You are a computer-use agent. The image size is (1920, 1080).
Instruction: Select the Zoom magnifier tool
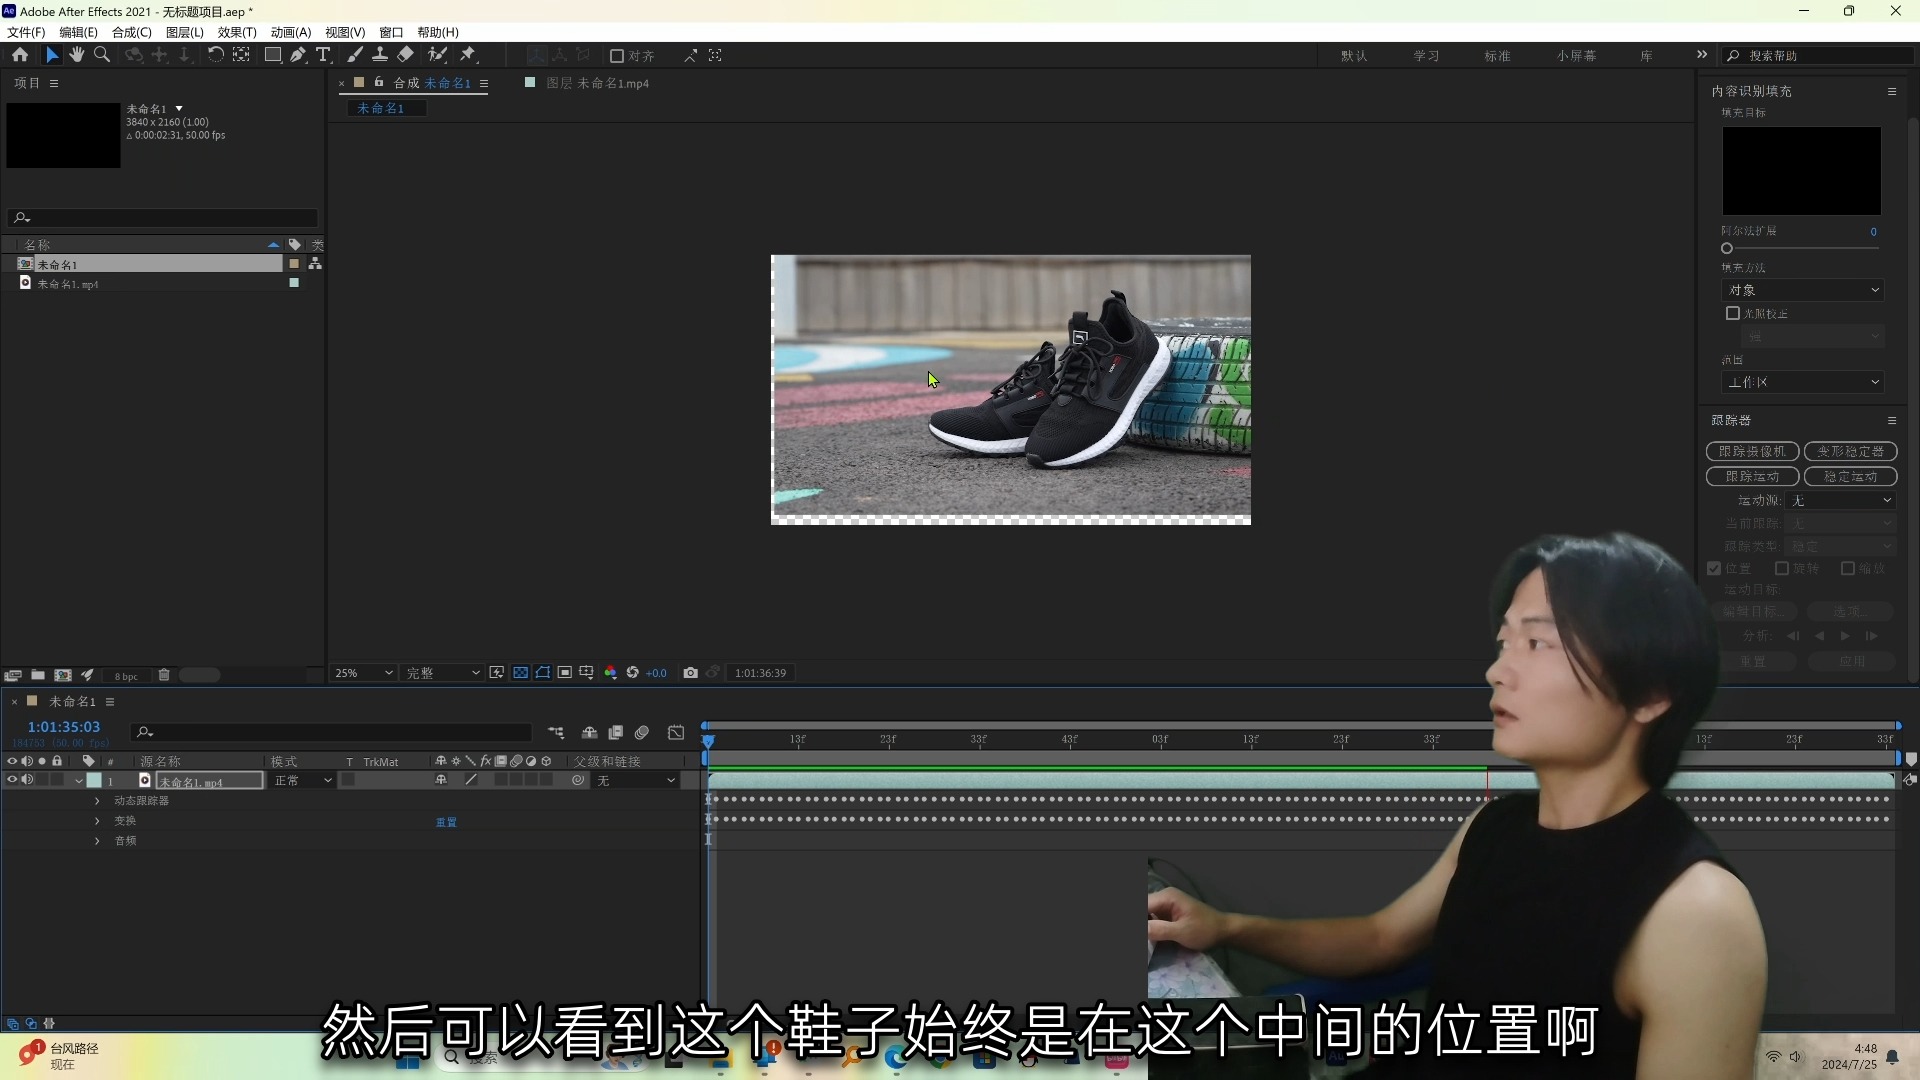[102, 55]
